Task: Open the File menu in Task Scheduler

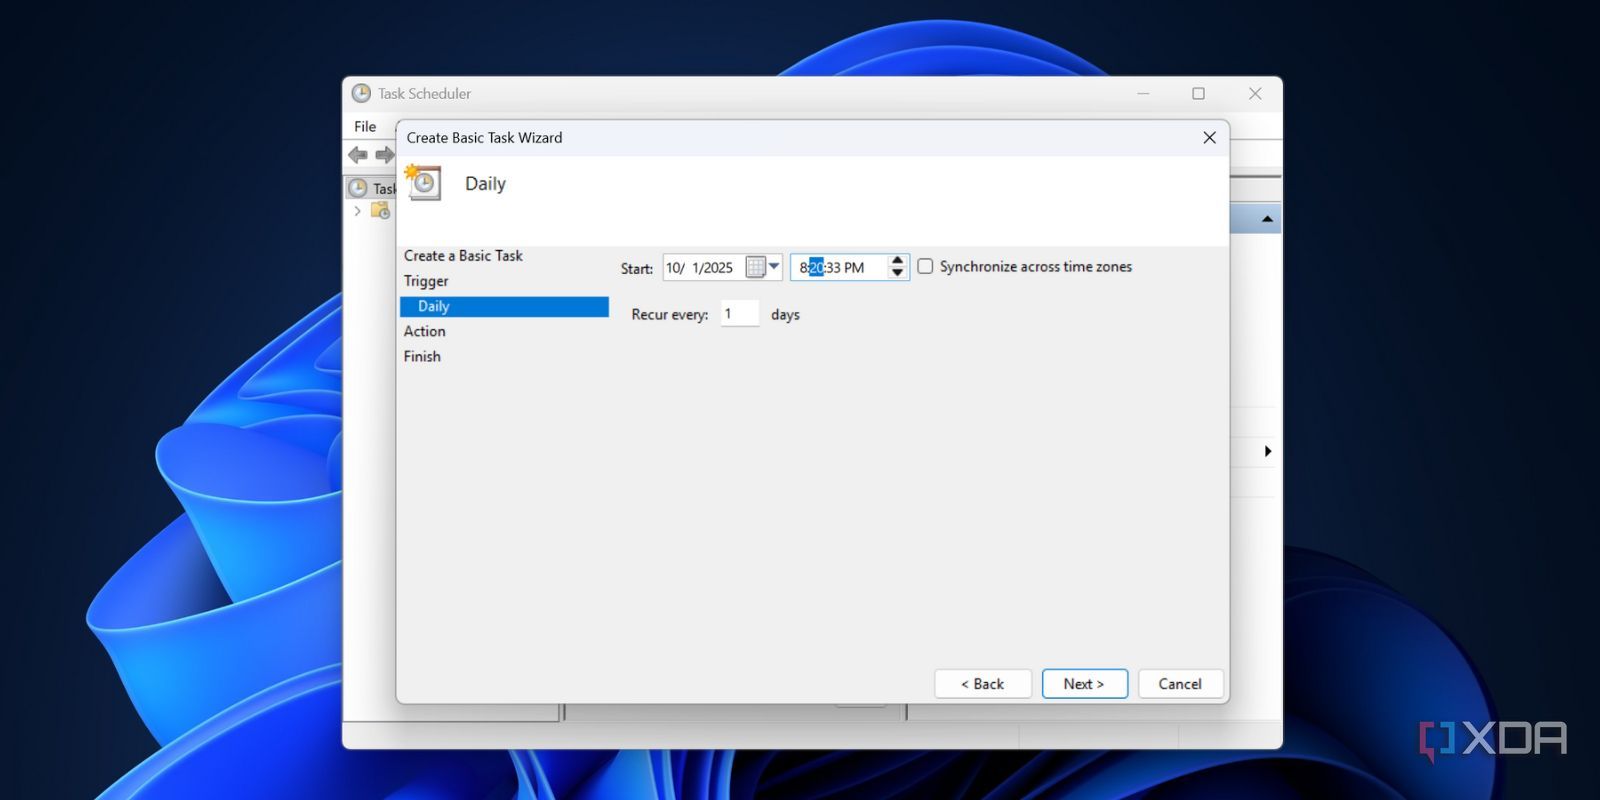Action: pyautogui.click(x=365, y=127)
